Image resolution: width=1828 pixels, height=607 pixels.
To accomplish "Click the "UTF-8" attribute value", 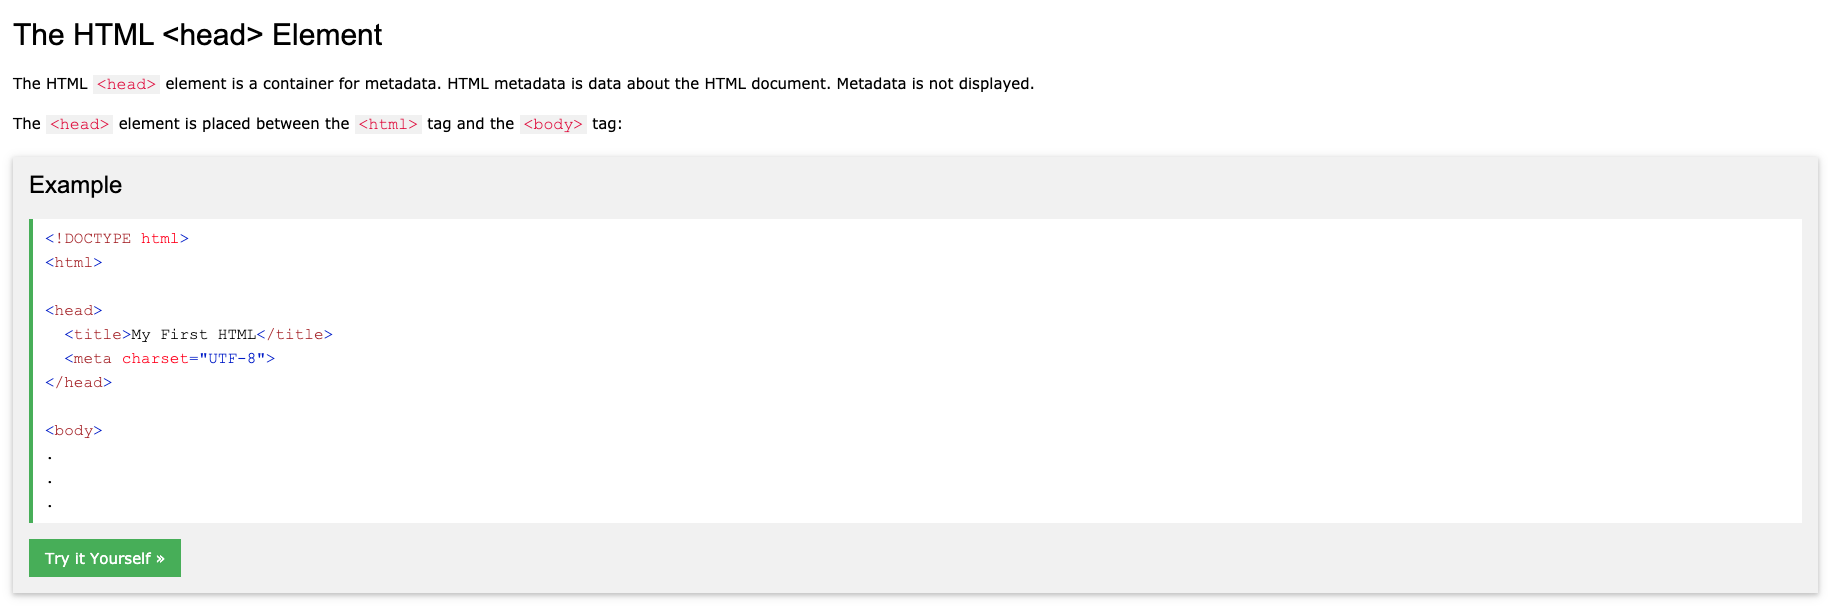I will click(x=232, y=359).
